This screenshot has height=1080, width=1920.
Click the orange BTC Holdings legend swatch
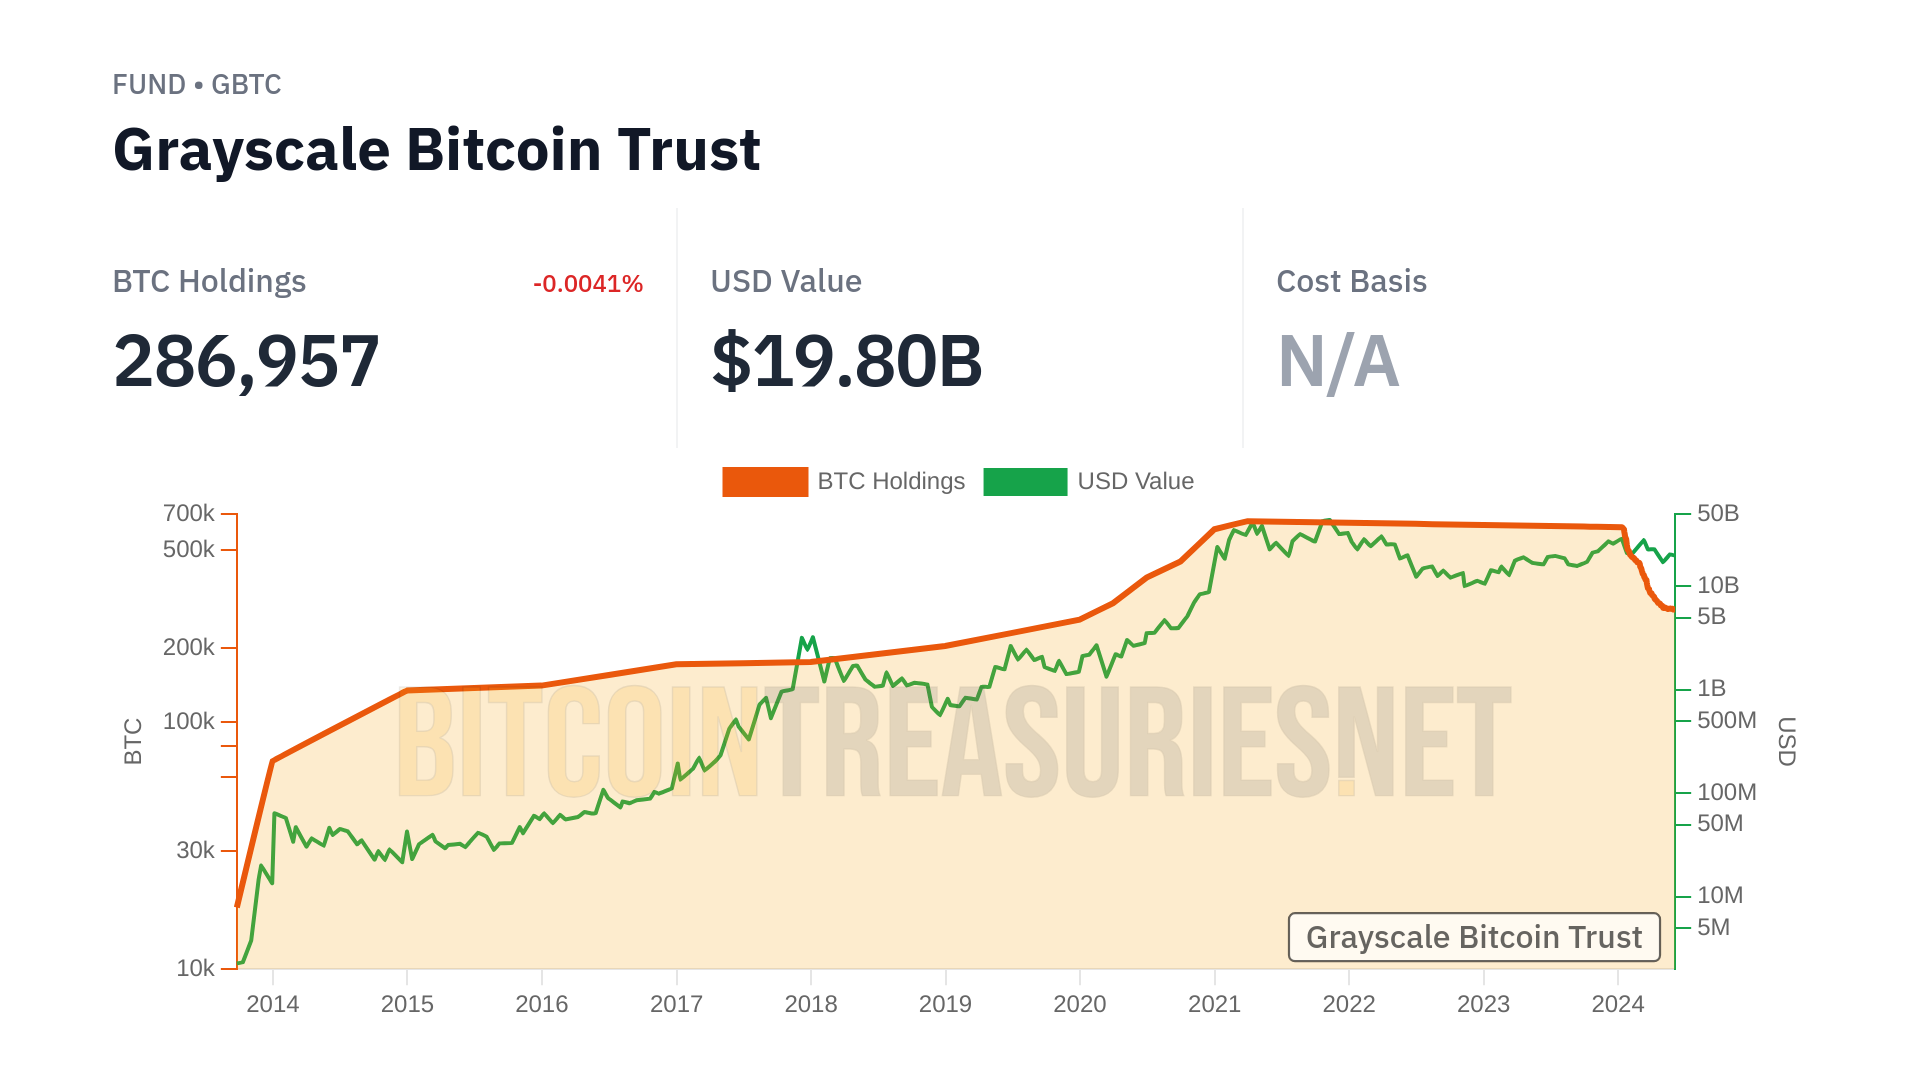tap(765, 481)
